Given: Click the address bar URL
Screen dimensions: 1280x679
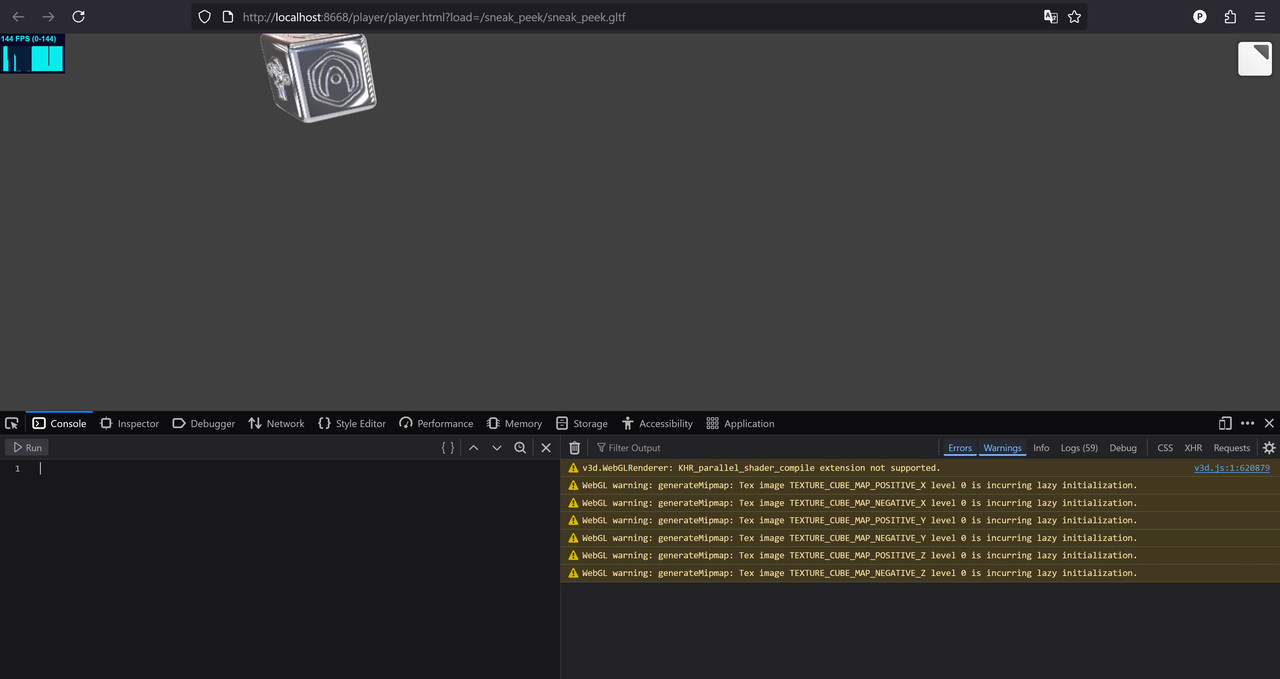Looking at the screenshot, I should pos(434,17).
